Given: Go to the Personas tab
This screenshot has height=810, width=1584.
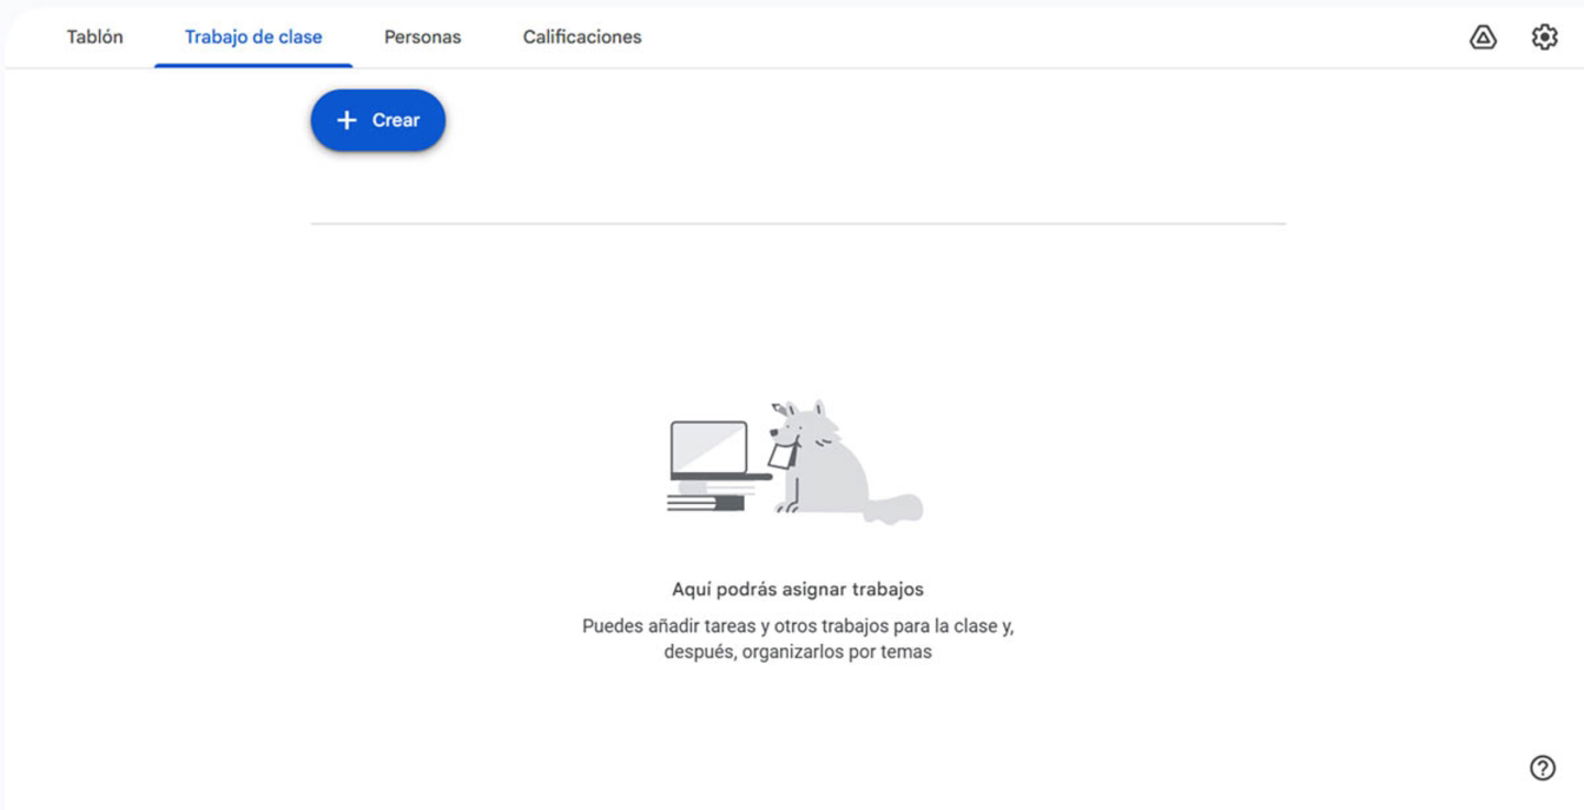Looking at the screenshot, I should click(x=422, y=37).
